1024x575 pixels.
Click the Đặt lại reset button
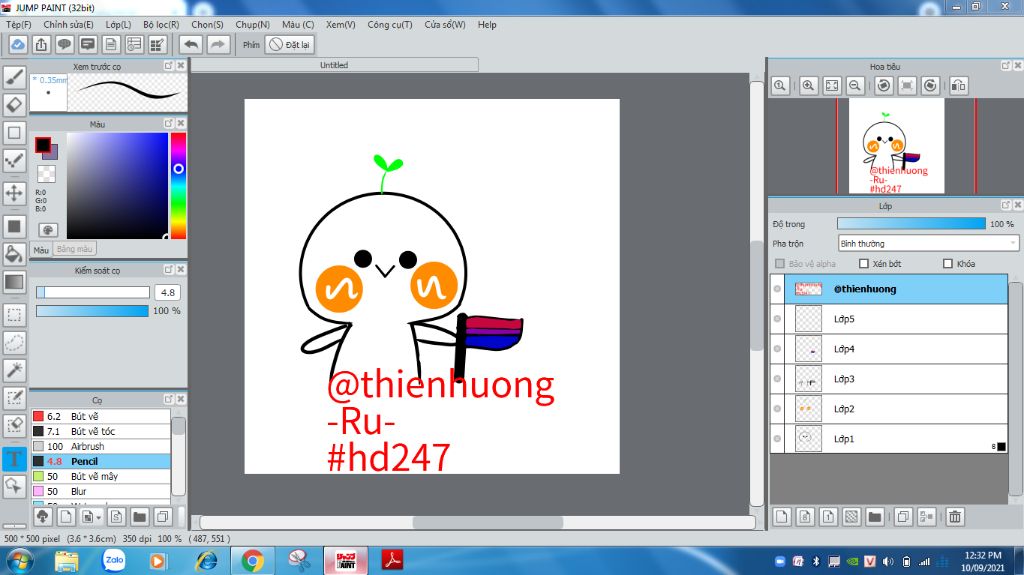coord(290,44)
